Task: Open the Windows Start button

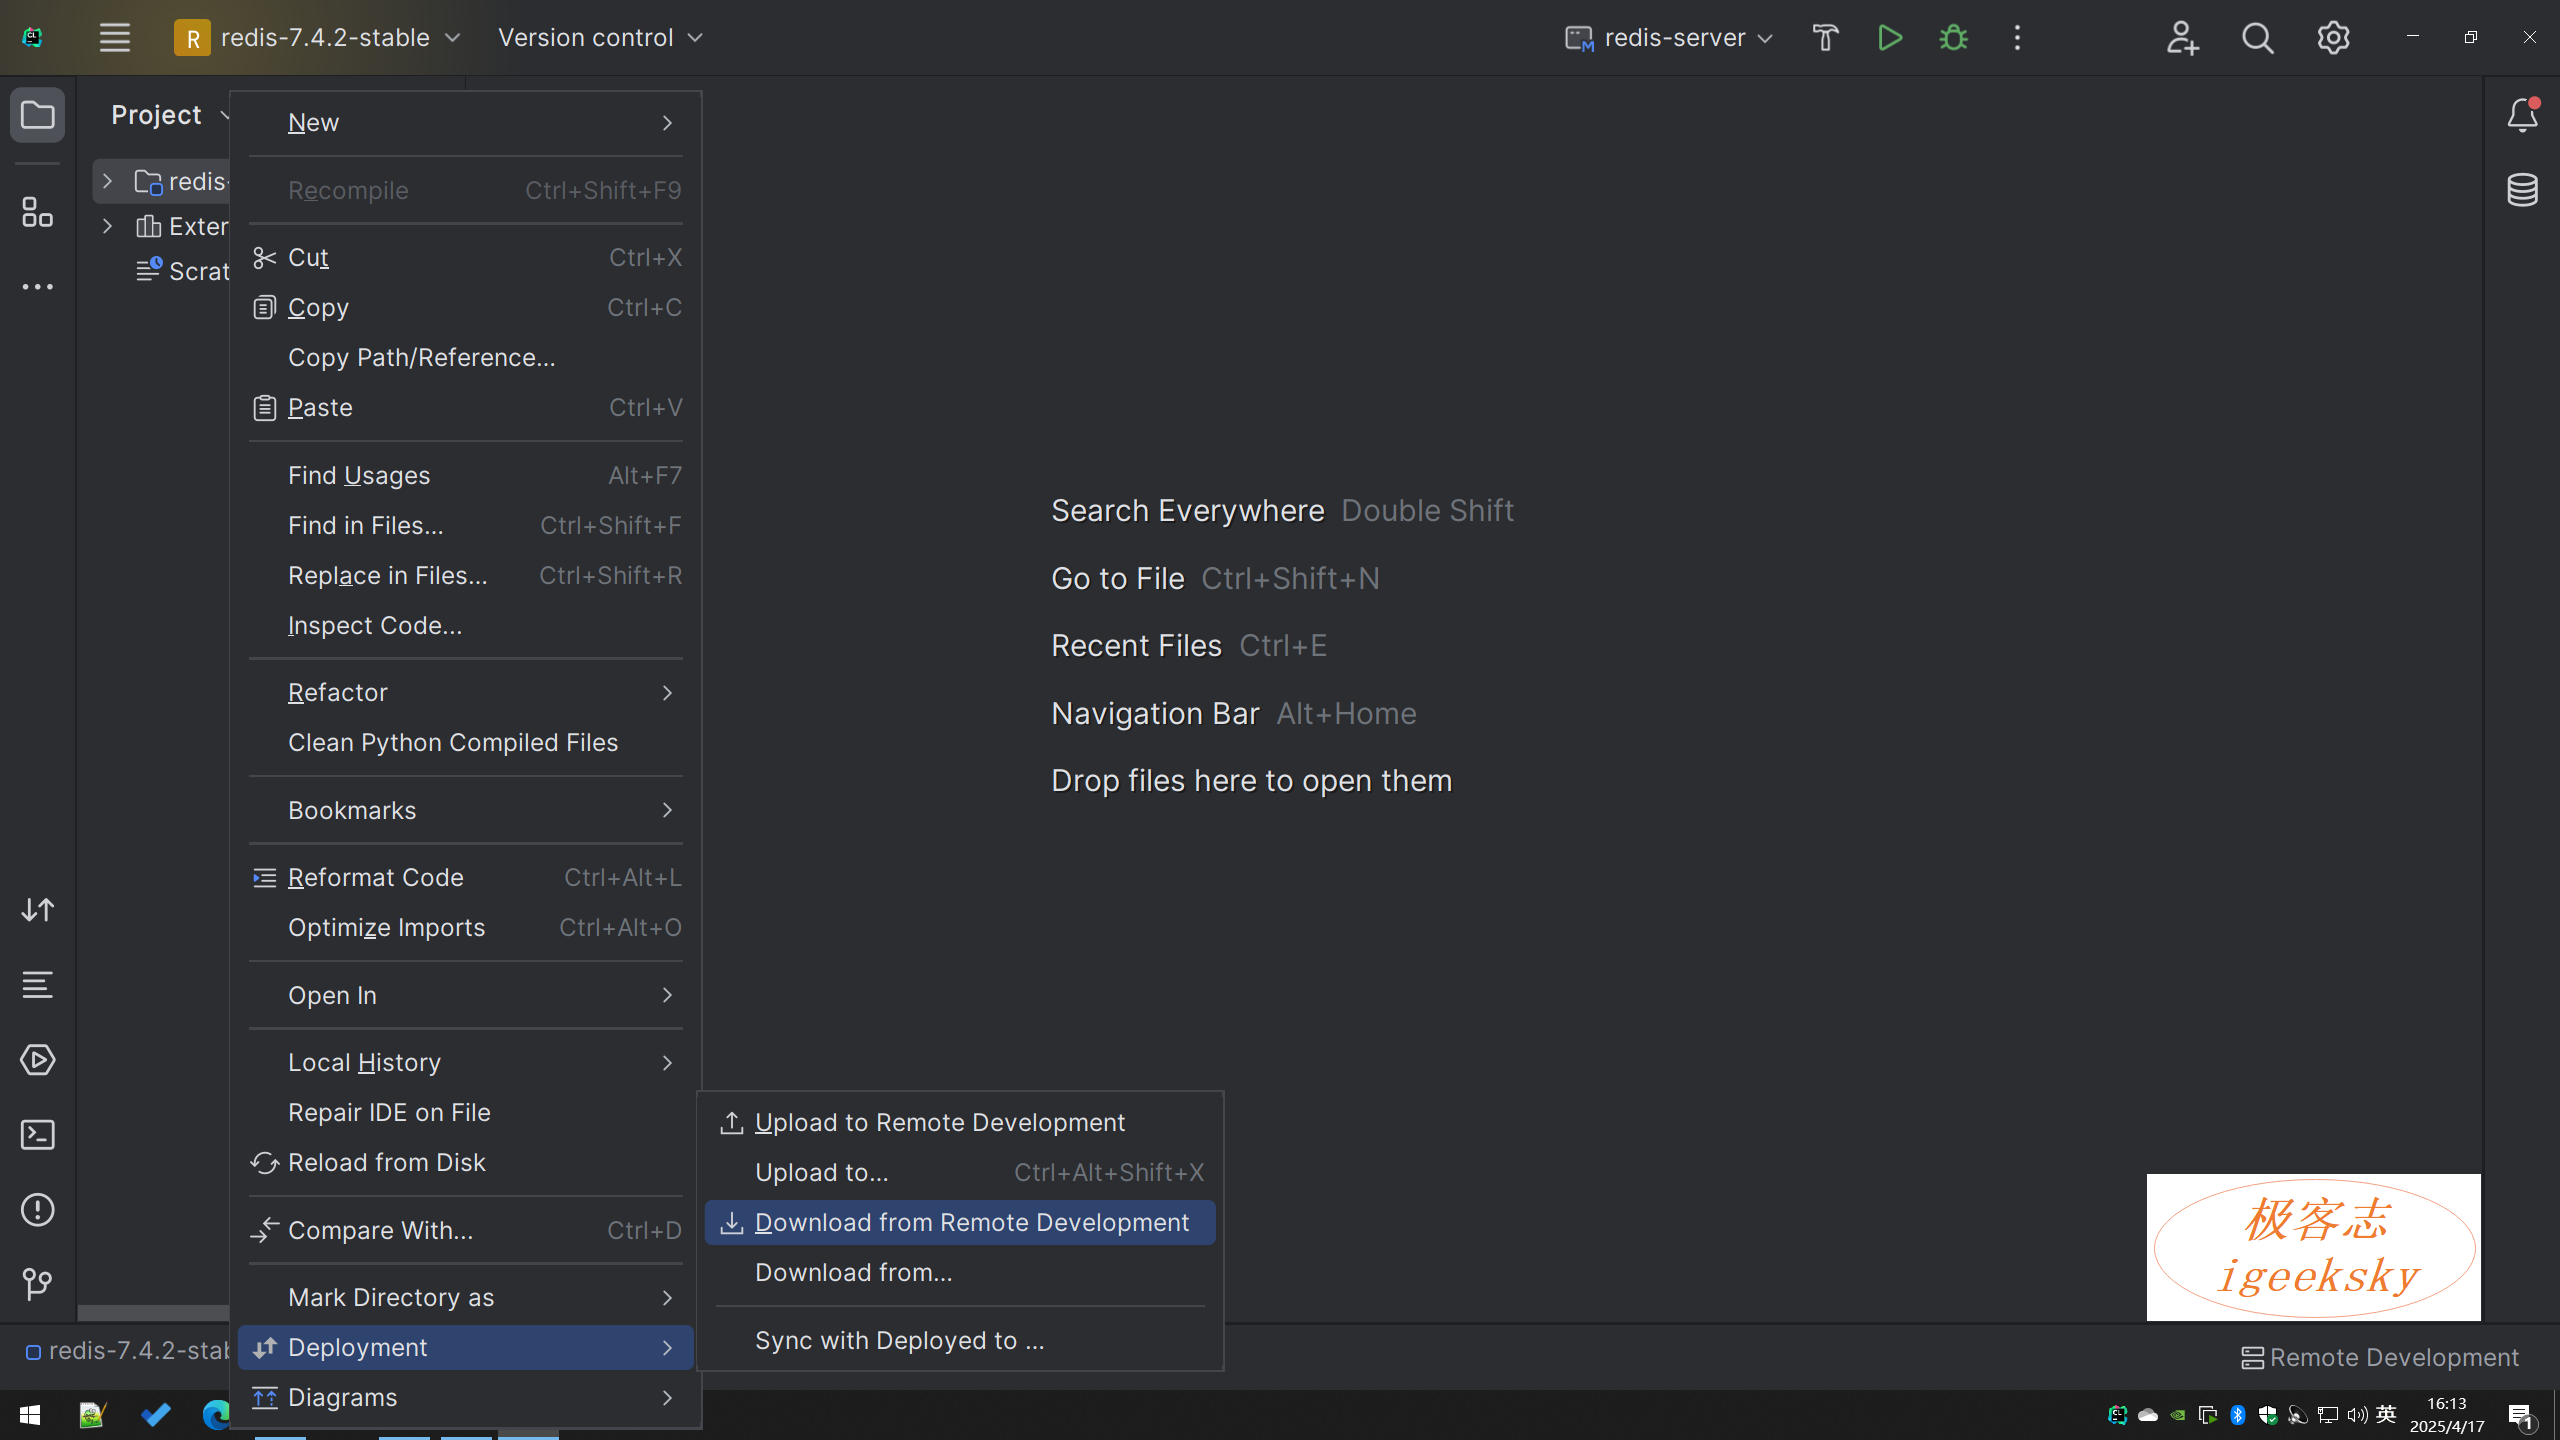Action: coord(30,1415)
